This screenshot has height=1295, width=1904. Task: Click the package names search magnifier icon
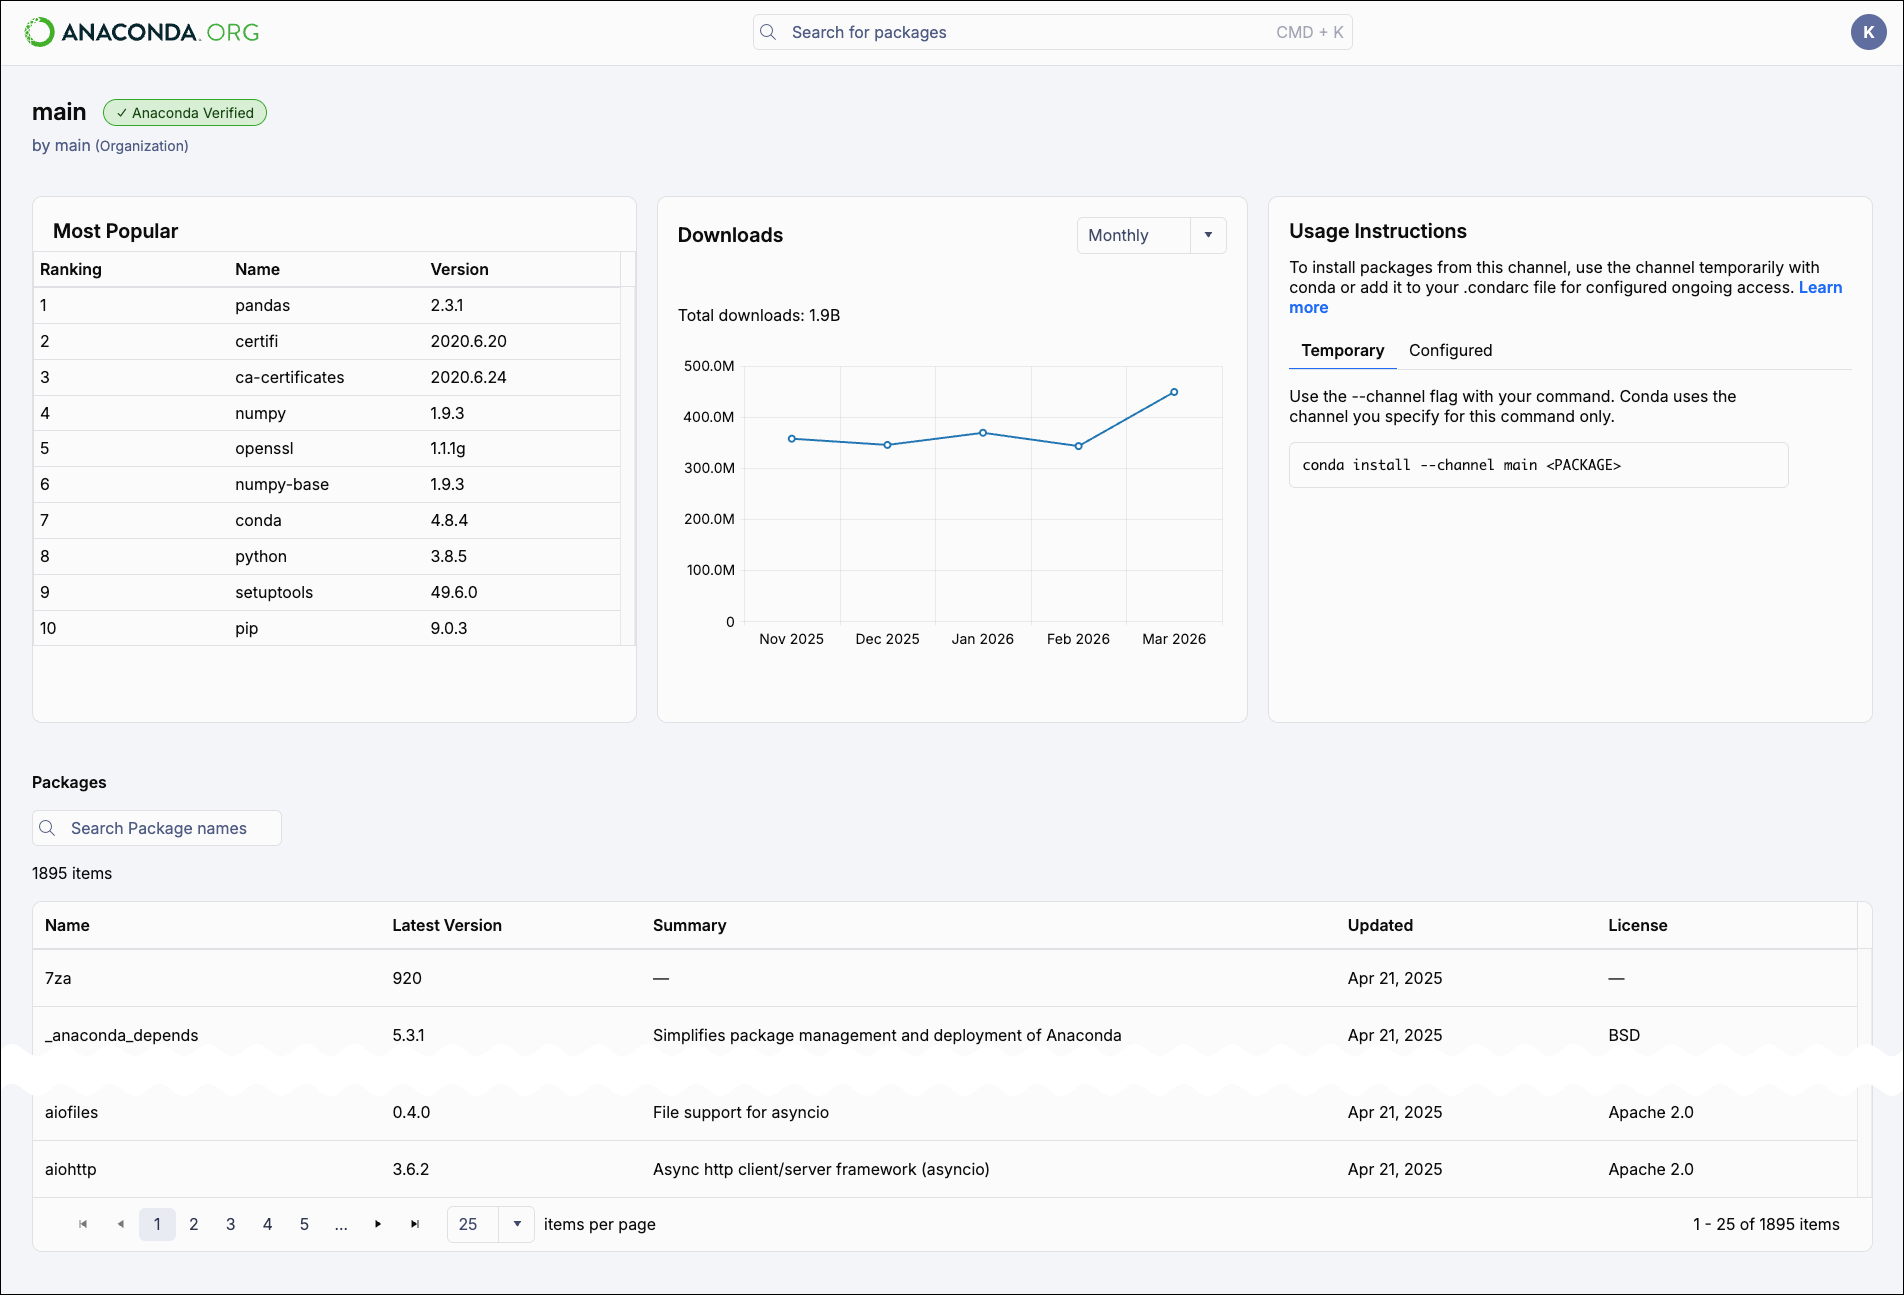(x=47, y=828)
